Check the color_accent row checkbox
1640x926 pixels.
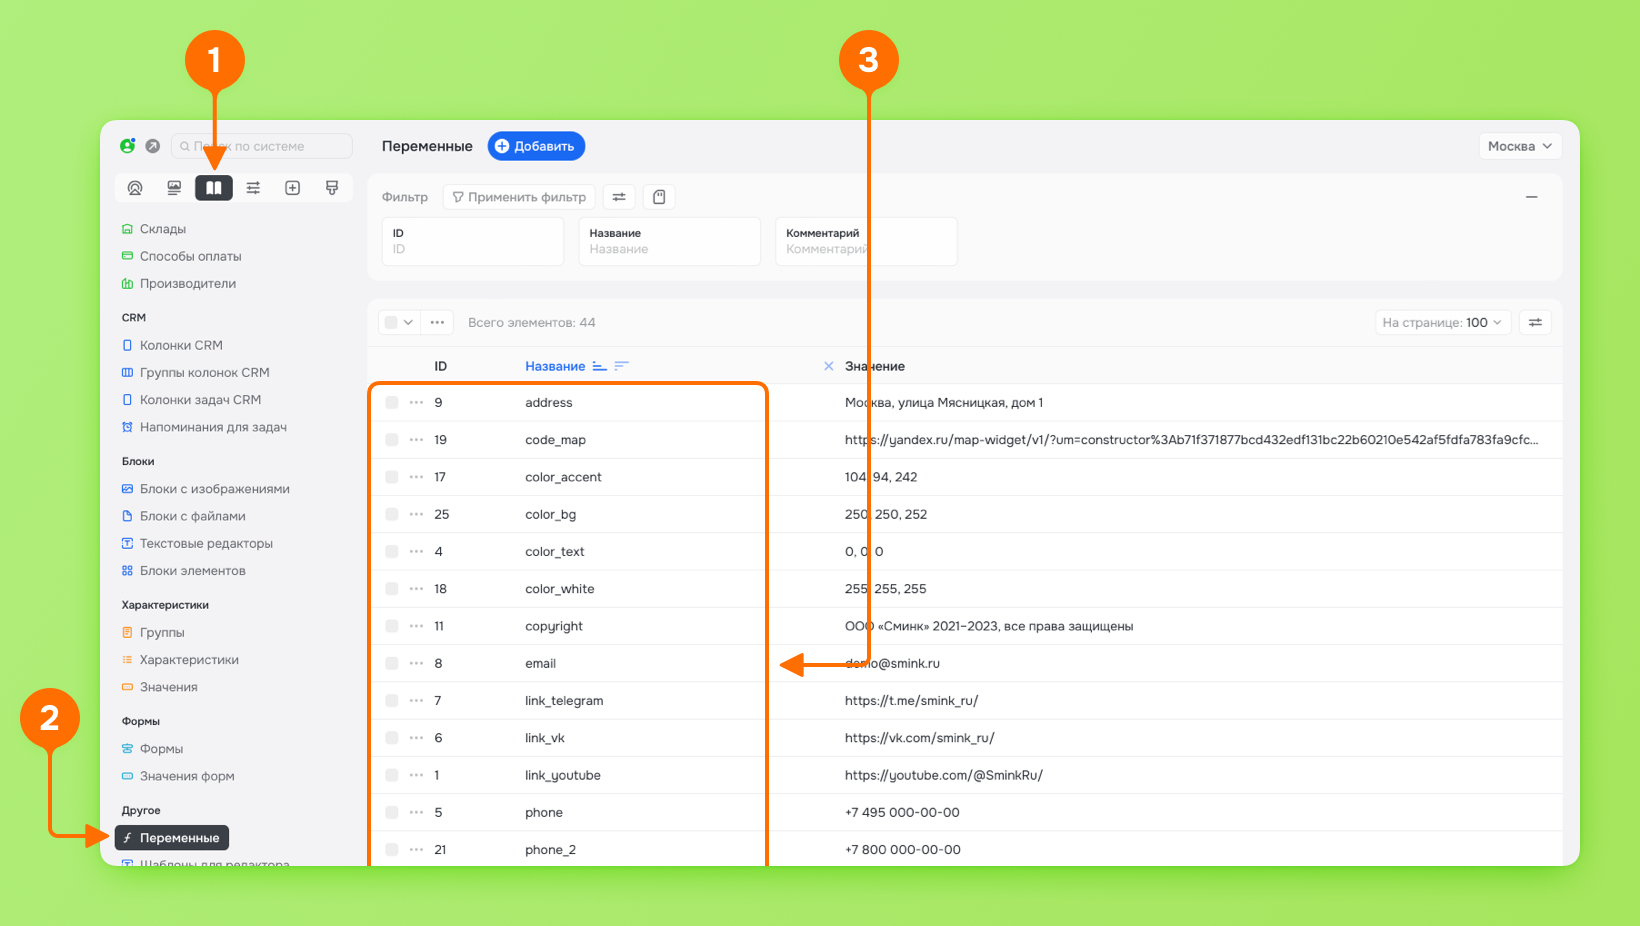391,477
